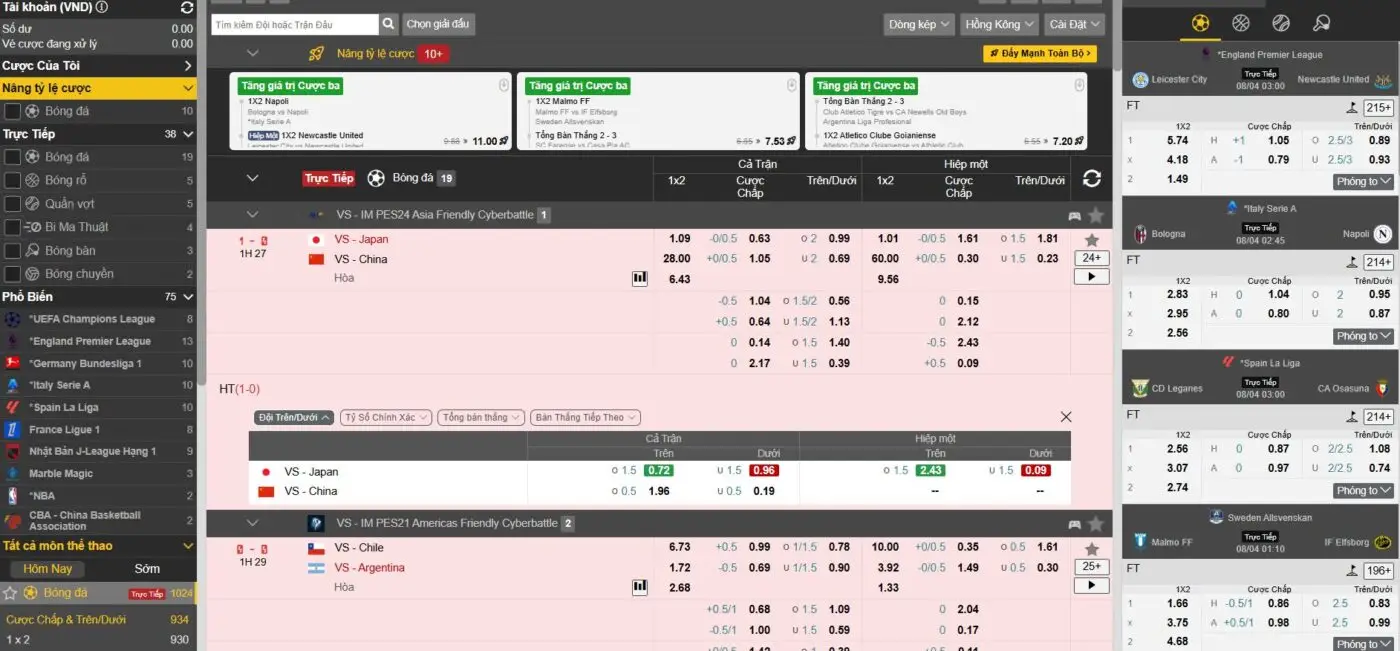Favorite the Japan vs China match star
1400x651 pixels.
pos(1091,240)
